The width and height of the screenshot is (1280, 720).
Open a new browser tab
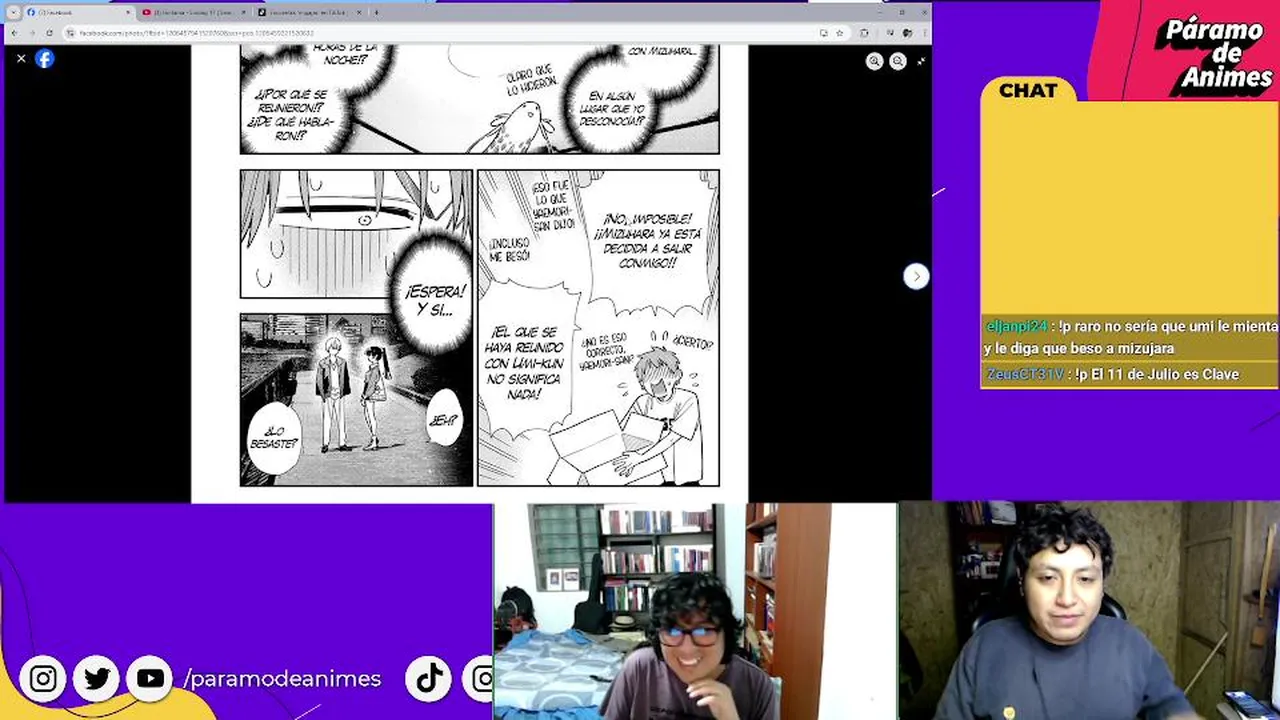coord(376,13)
